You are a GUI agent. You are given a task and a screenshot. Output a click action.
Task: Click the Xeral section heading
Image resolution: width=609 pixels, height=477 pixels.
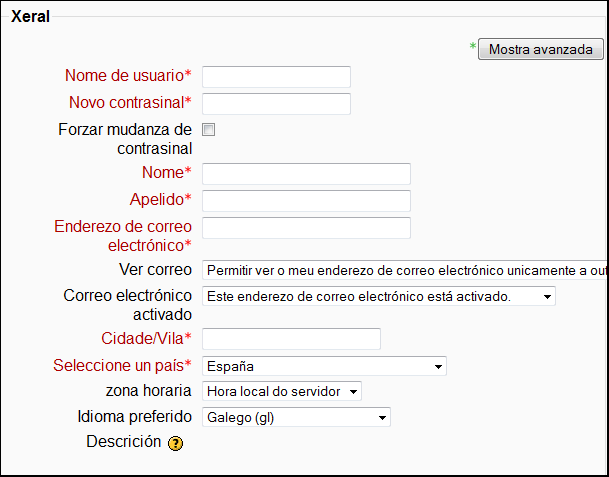(30, 17)
